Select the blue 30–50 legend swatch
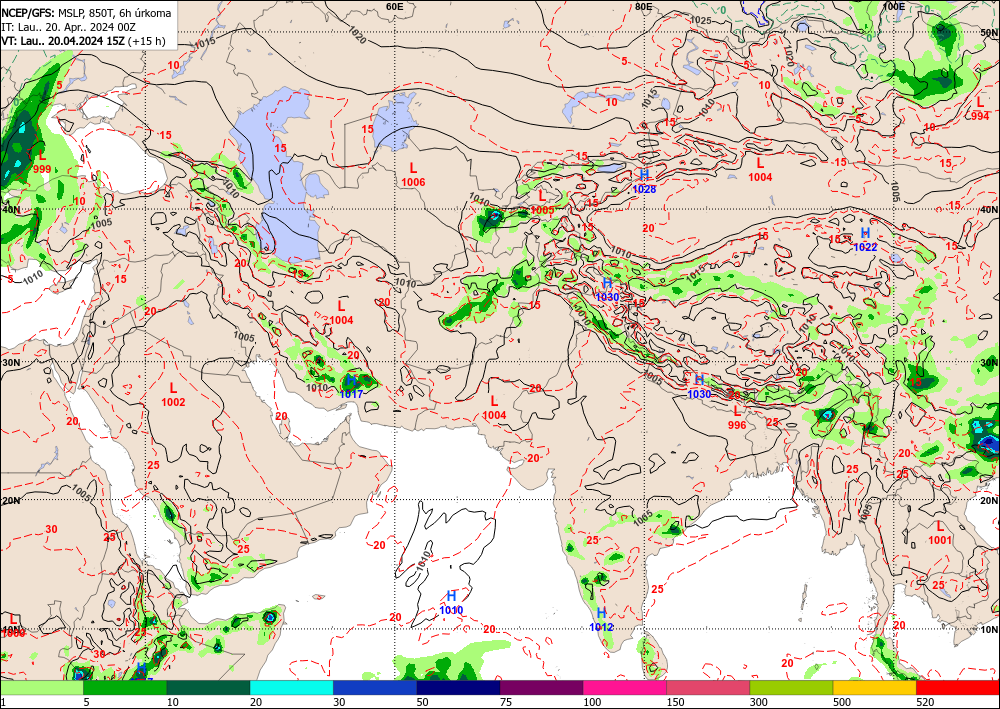Screen dimensions: 1000x709 click(375, 687)
